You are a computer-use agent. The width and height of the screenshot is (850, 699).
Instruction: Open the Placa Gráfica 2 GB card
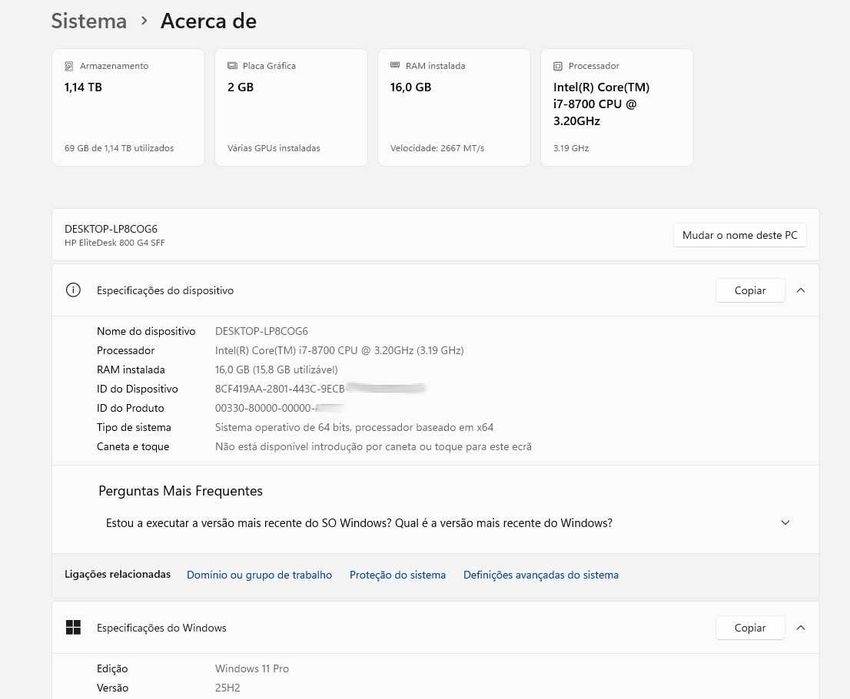pyautogui.click(x=291, y=107)
